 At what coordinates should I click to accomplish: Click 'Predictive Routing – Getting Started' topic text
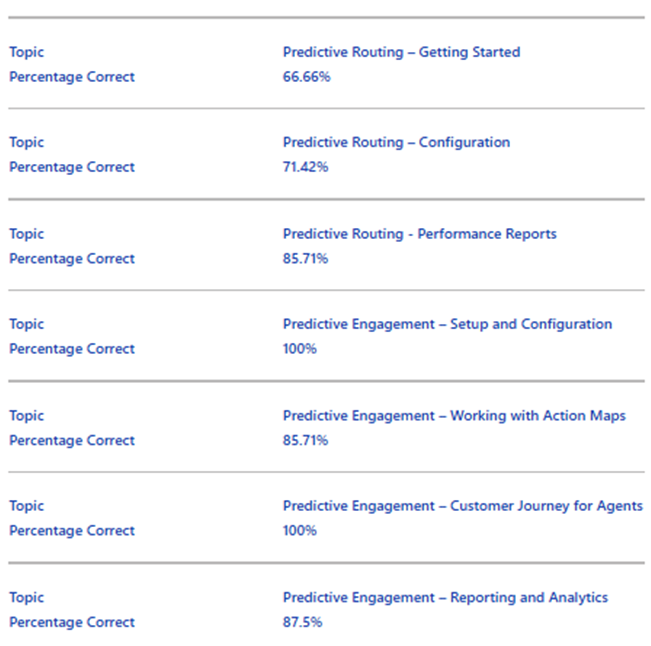click(401, 52)
